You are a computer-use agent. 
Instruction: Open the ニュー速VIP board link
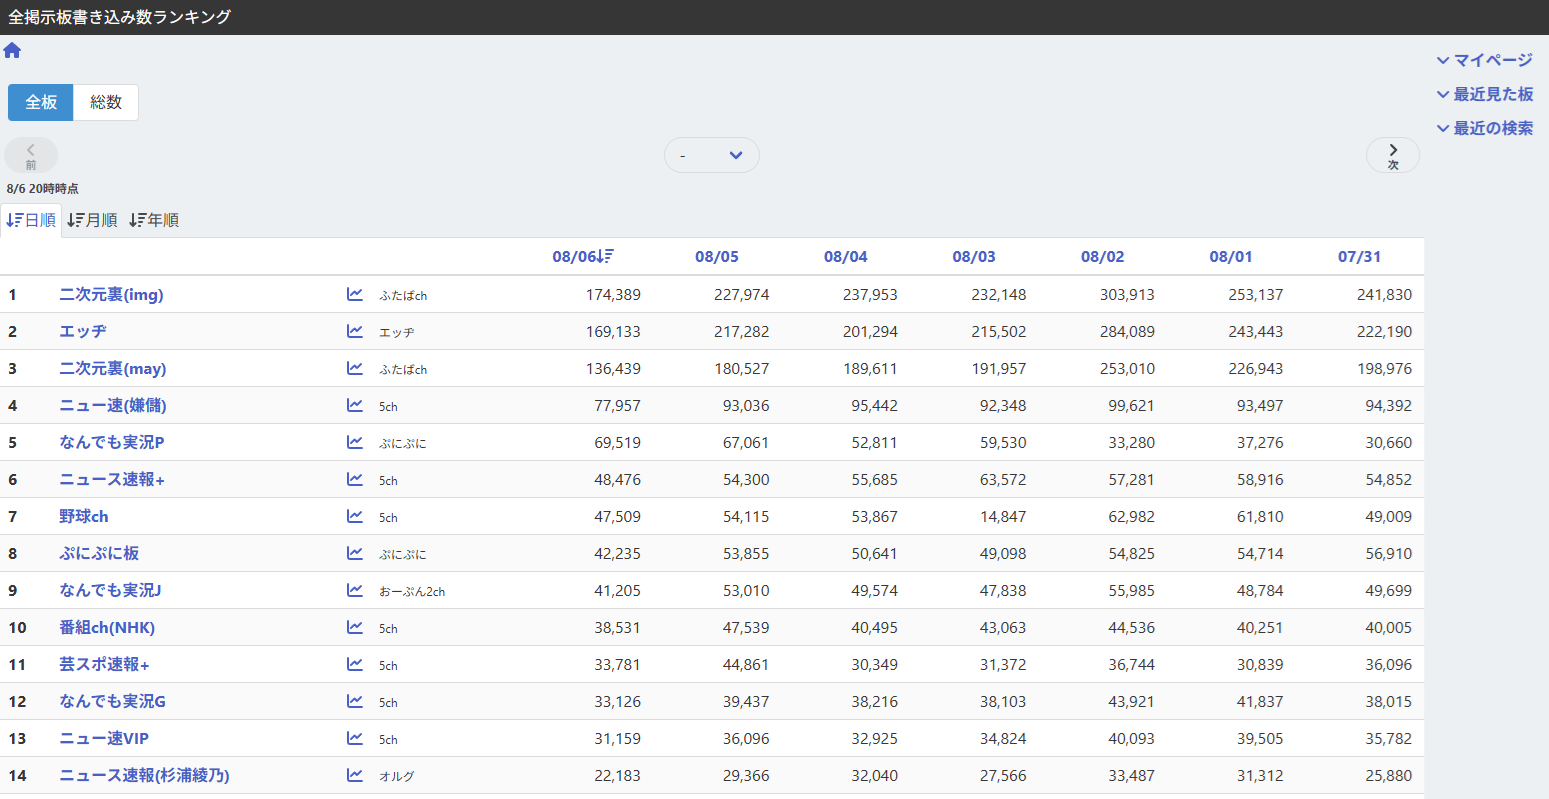tap(104, 739)
